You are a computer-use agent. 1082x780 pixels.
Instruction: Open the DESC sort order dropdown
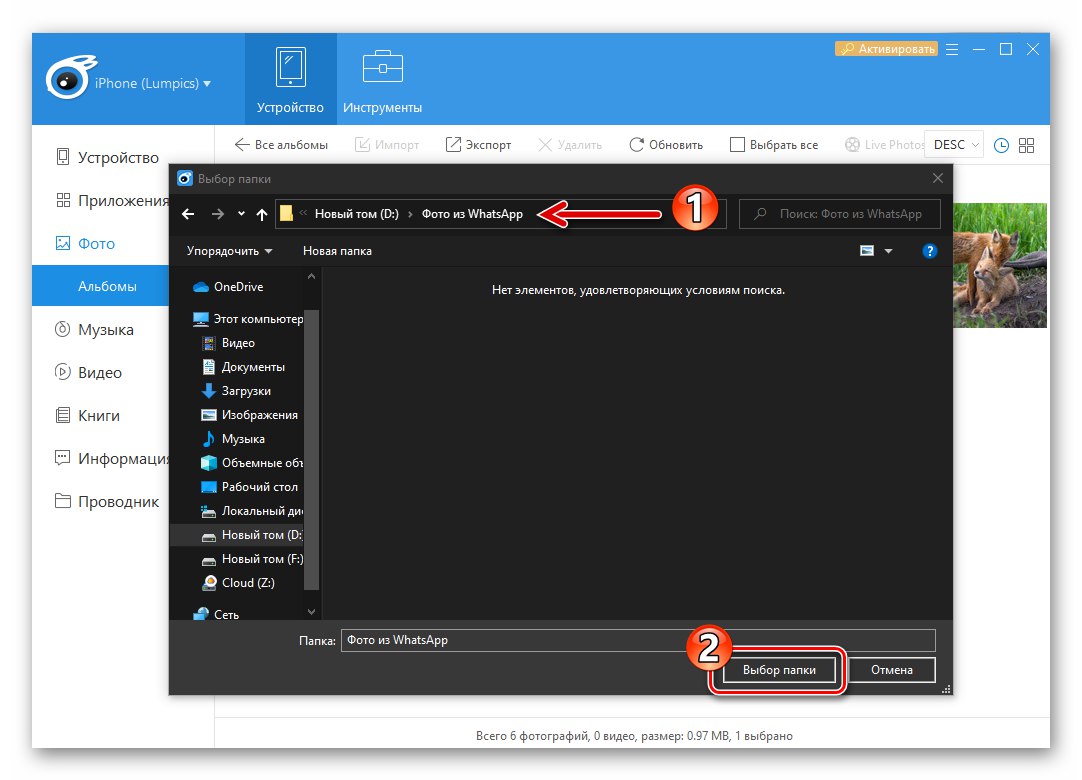(954, 145)
